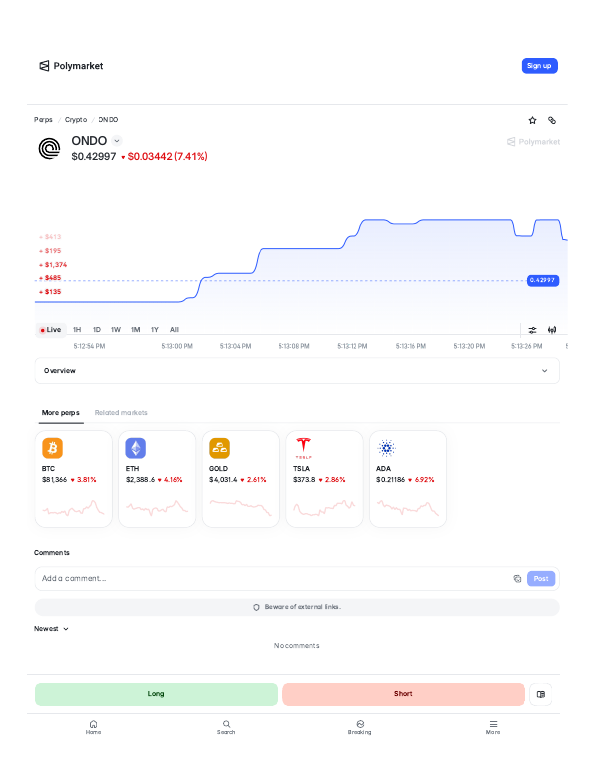Open chart settings sliders icon
This screenshot has height=770, width=595.
pos(532,330)
